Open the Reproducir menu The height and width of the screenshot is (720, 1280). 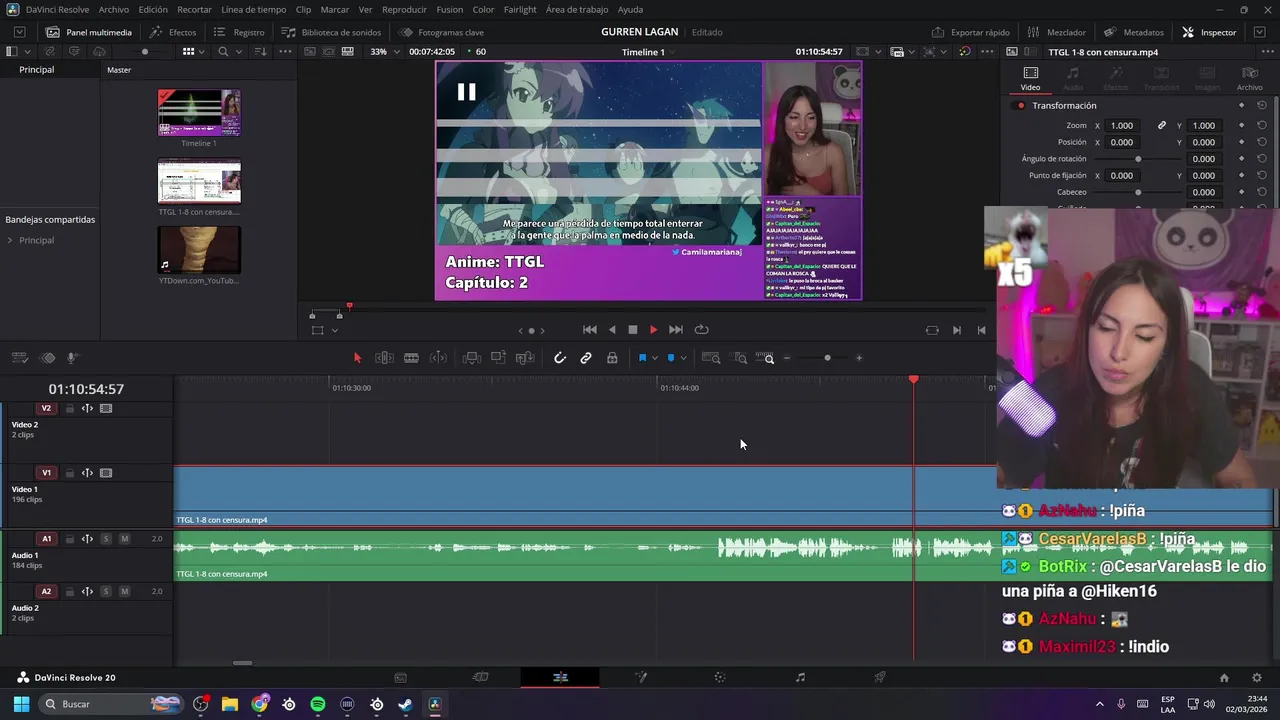404,9
